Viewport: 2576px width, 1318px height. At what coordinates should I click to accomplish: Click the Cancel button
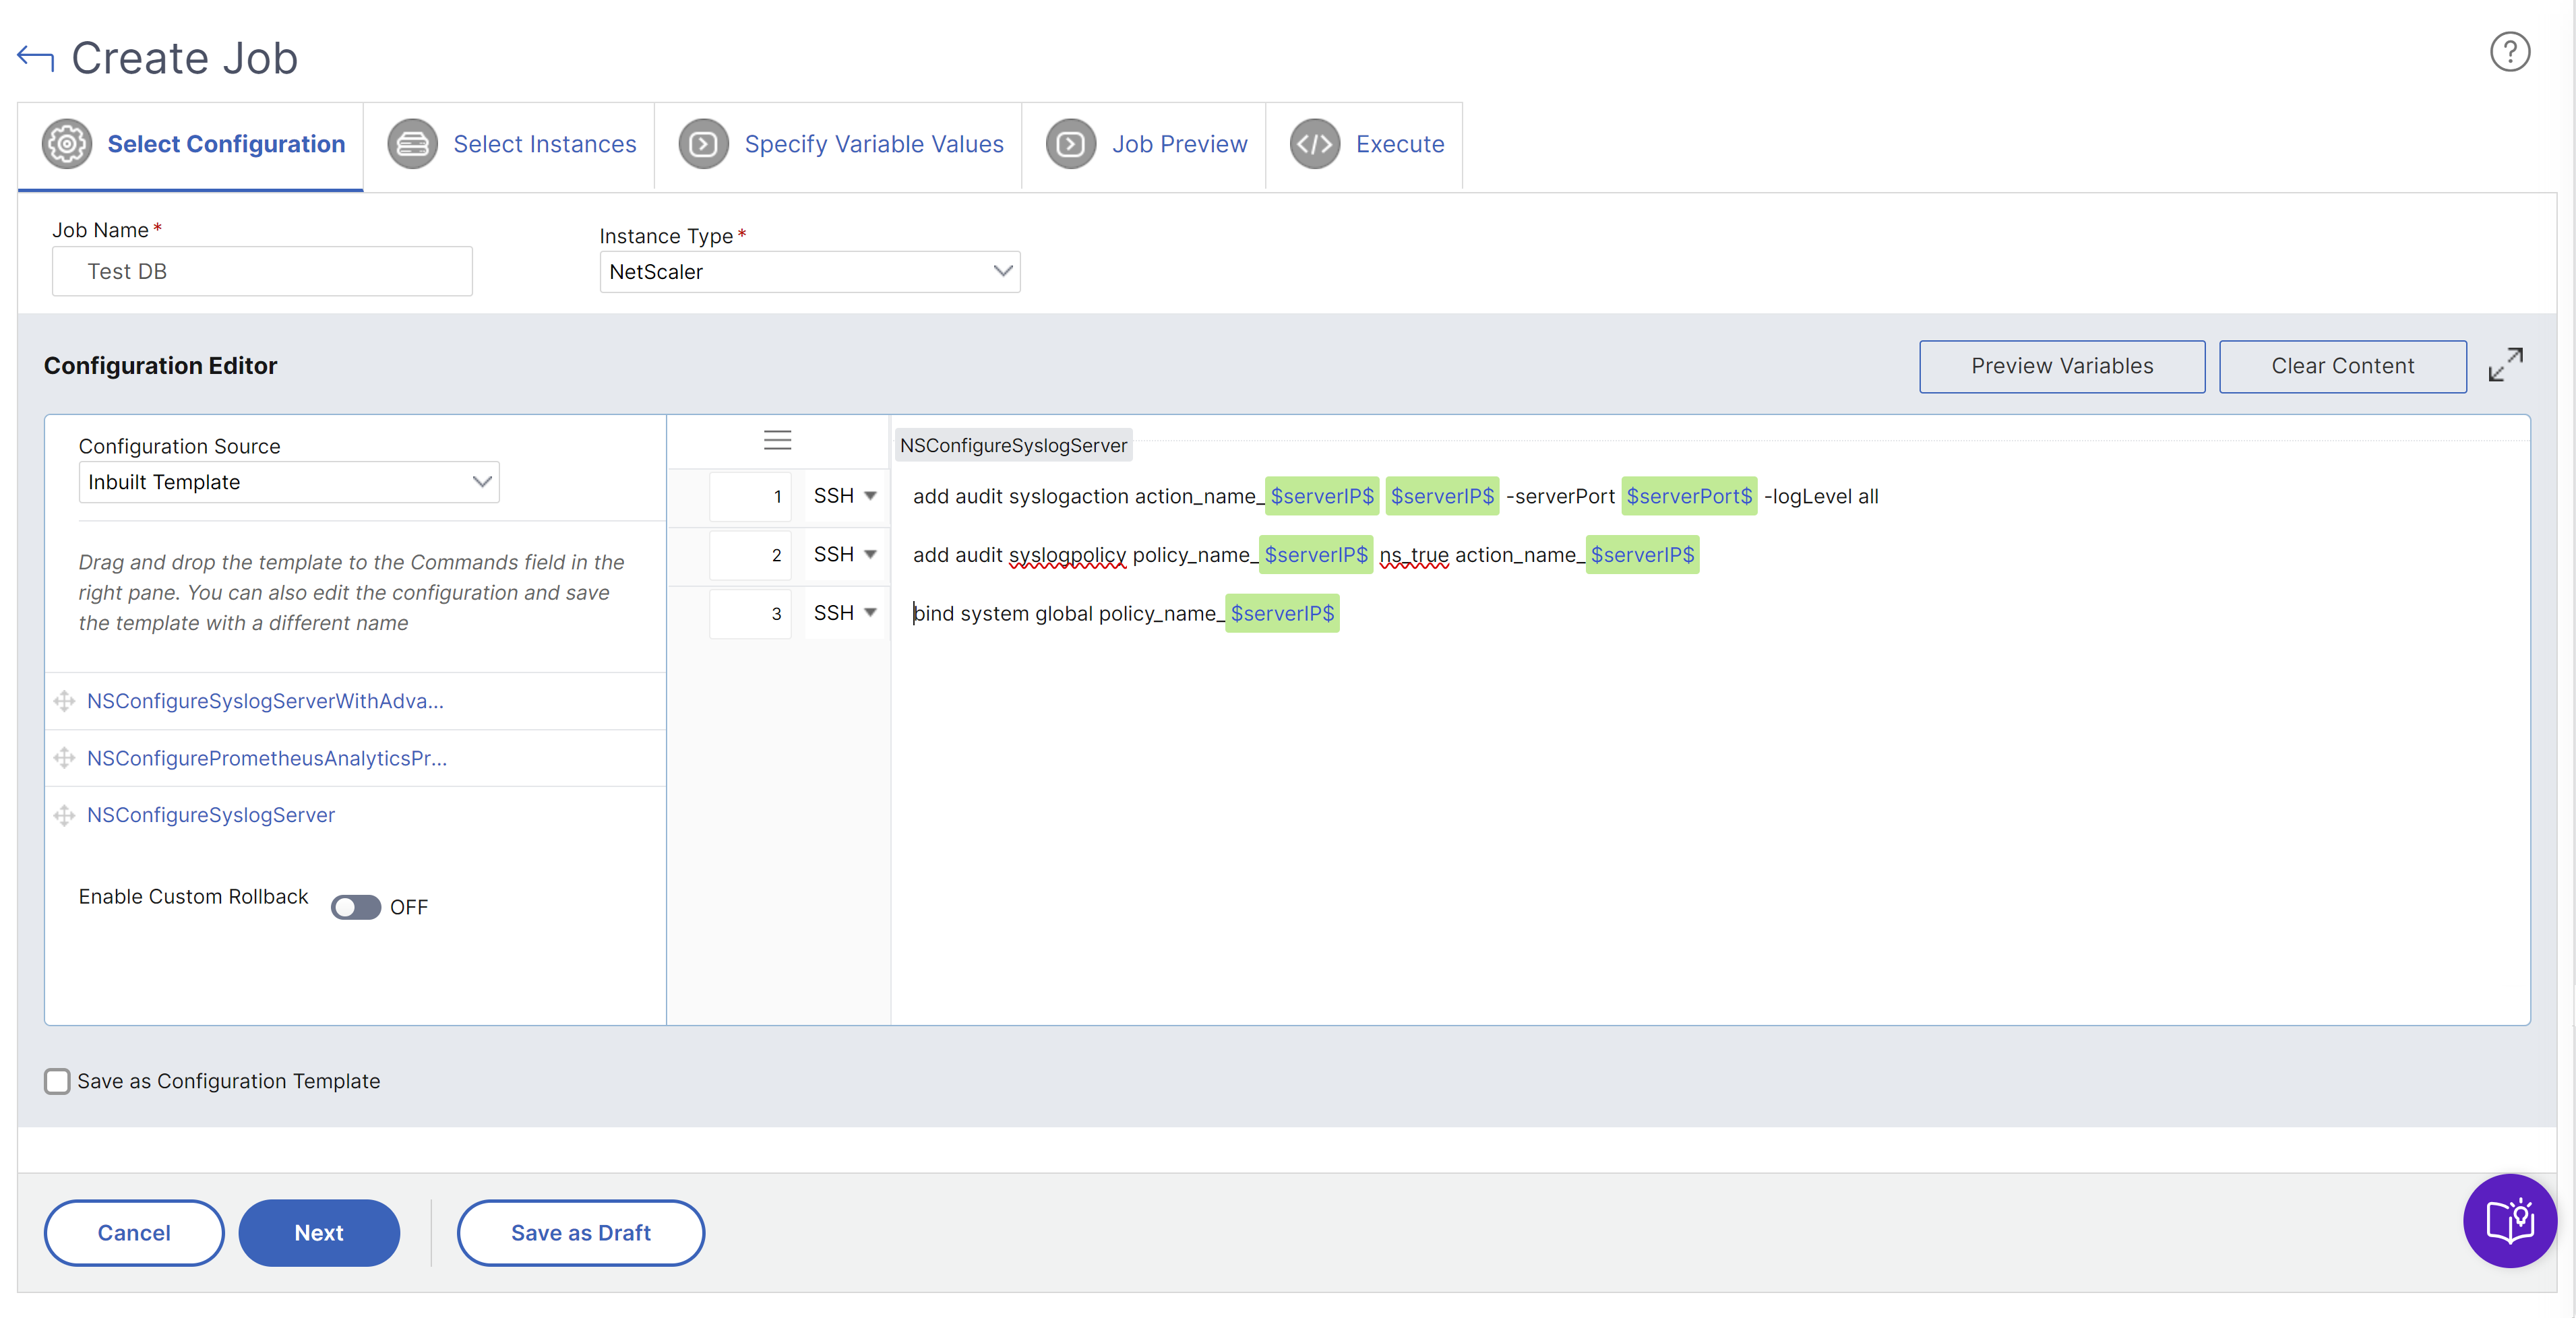(134, 1233)
